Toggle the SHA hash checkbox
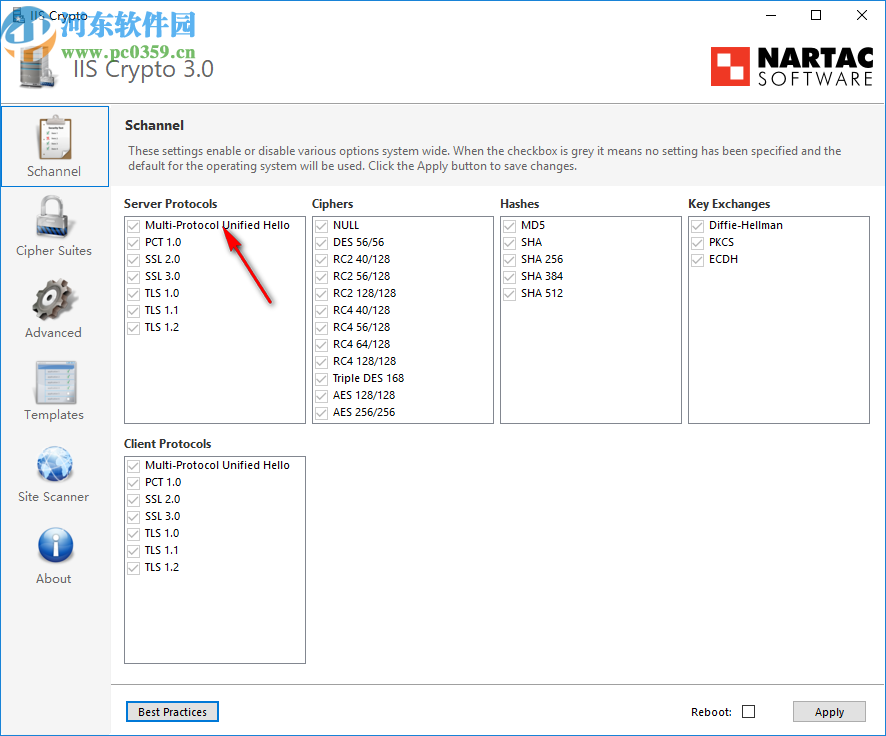This screenshot has height=736, width=886. pos(510,243)
